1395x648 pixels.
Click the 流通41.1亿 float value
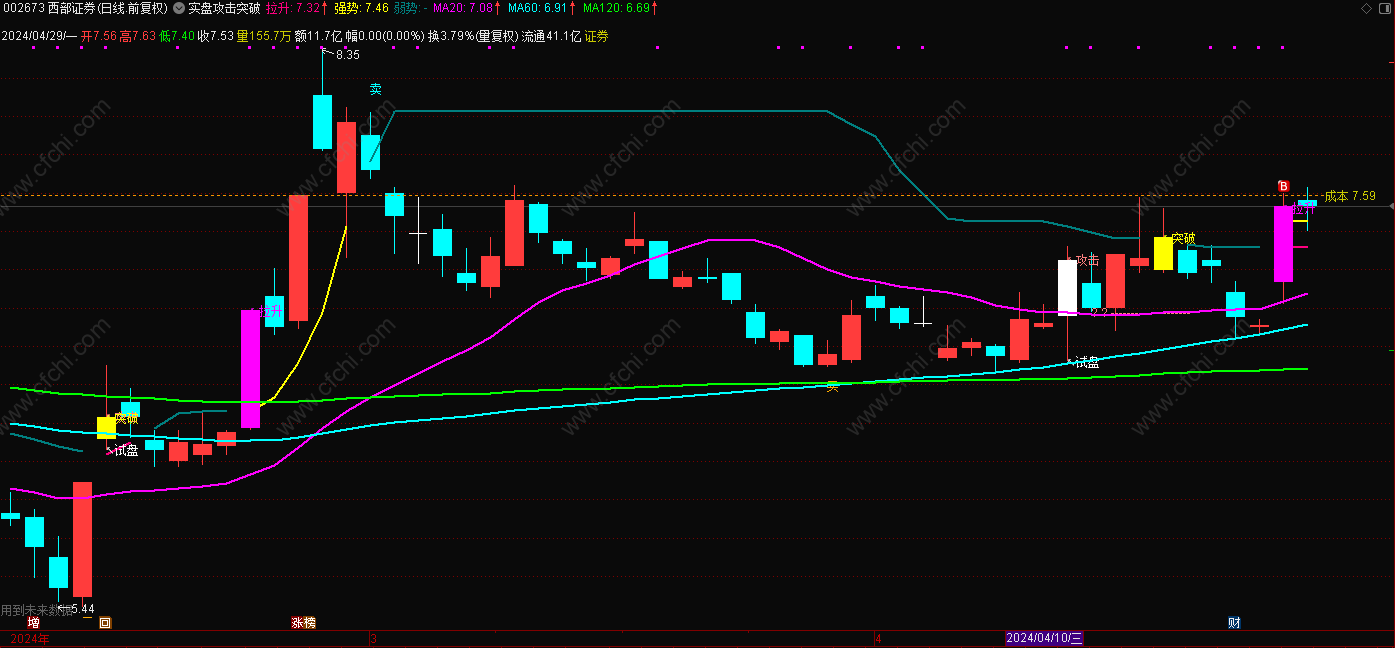552,36
